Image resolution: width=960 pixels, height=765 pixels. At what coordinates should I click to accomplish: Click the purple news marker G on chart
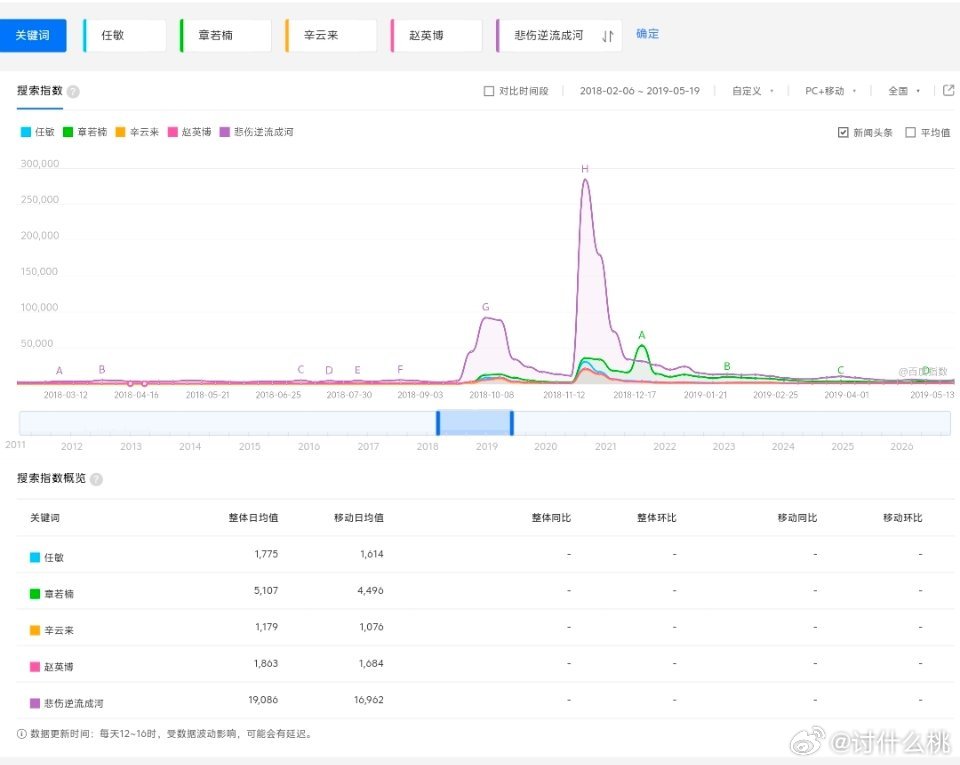click(486, 307)
